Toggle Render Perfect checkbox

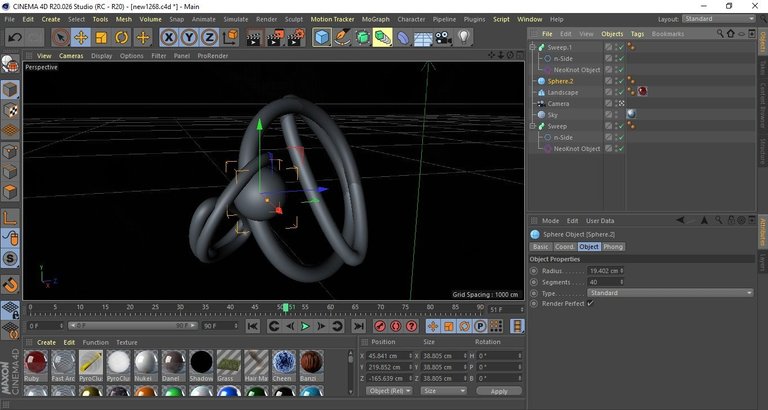click(590, 304)
